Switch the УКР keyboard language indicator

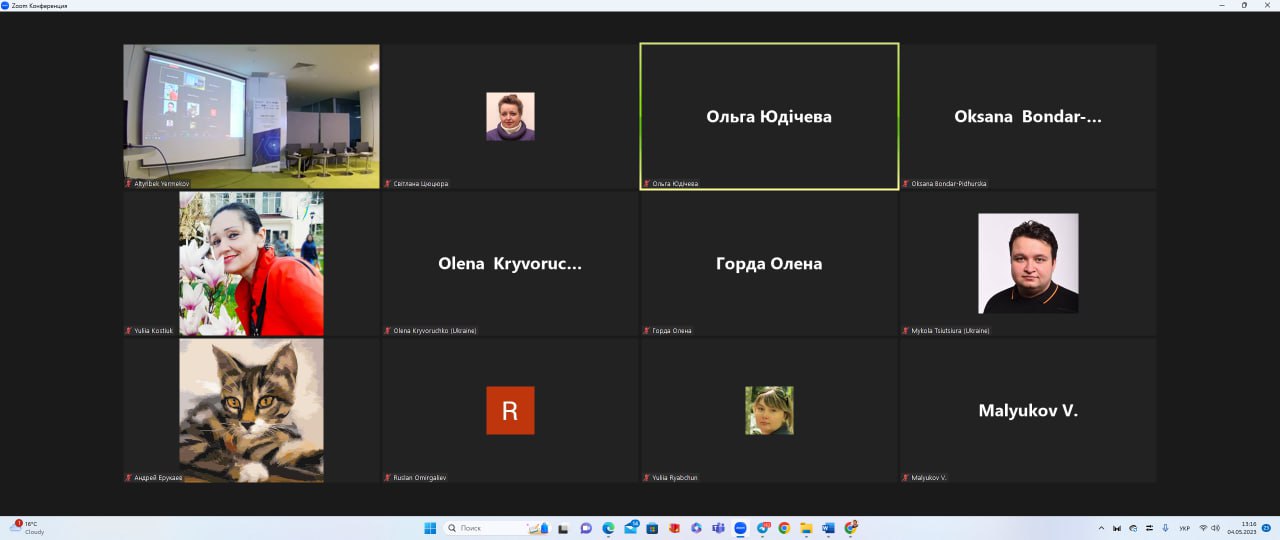[x=1185, y=528]
